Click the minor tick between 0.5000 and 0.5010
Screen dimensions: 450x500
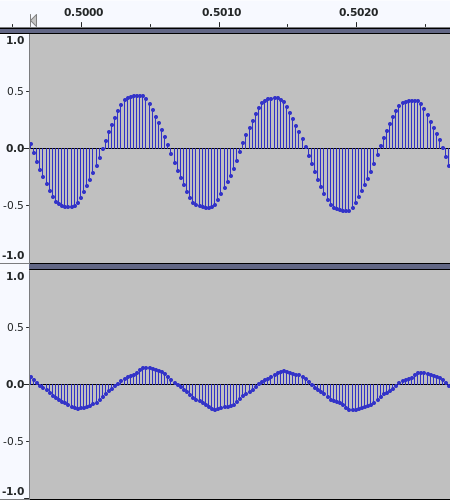(151, 25)
